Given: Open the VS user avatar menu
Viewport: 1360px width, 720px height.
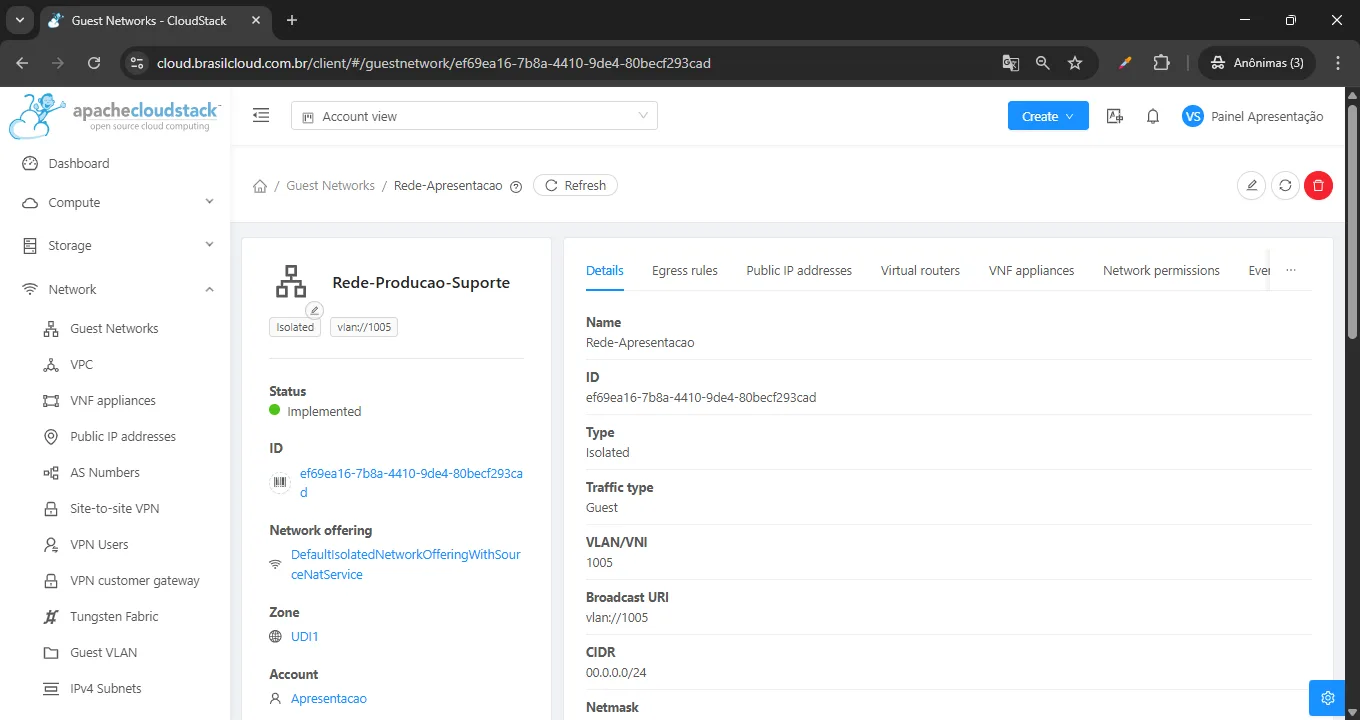Looking at the screenshot, I should 1192,116.
